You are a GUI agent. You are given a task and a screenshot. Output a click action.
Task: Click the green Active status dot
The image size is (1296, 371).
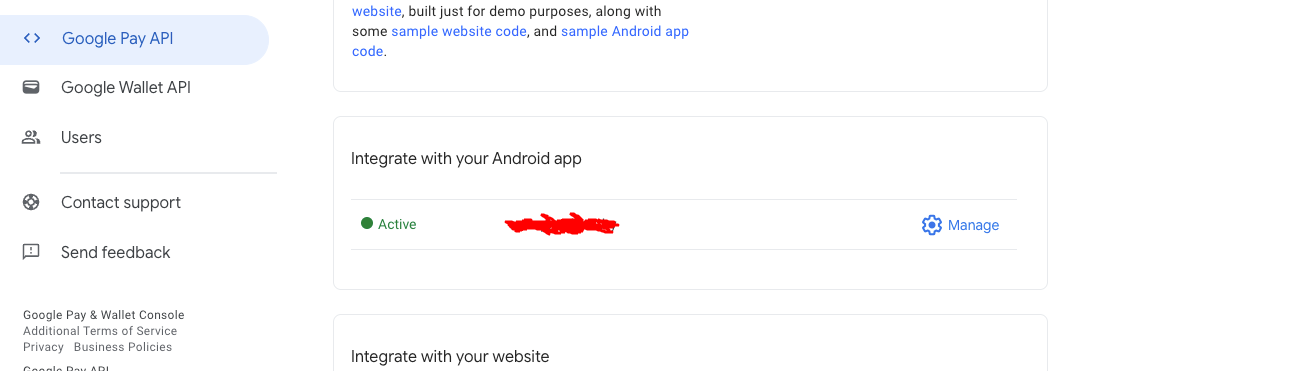coord(367,224)
